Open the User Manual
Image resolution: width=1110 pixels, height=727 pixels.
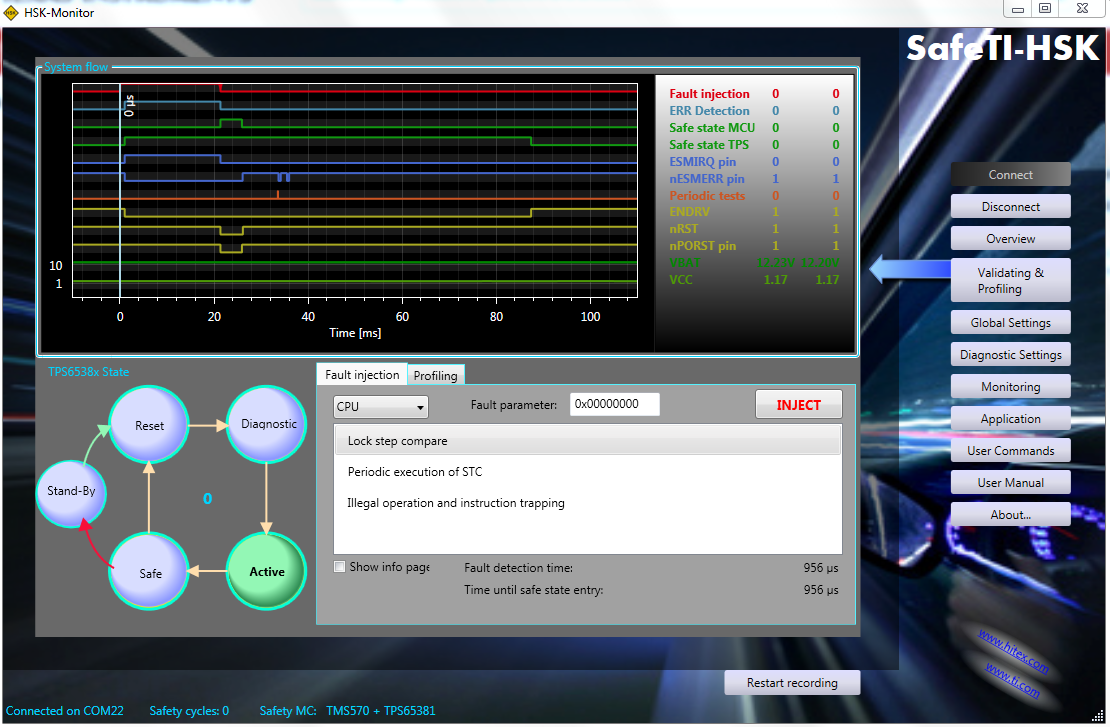pyautogui.click(x=1010, y=483)
